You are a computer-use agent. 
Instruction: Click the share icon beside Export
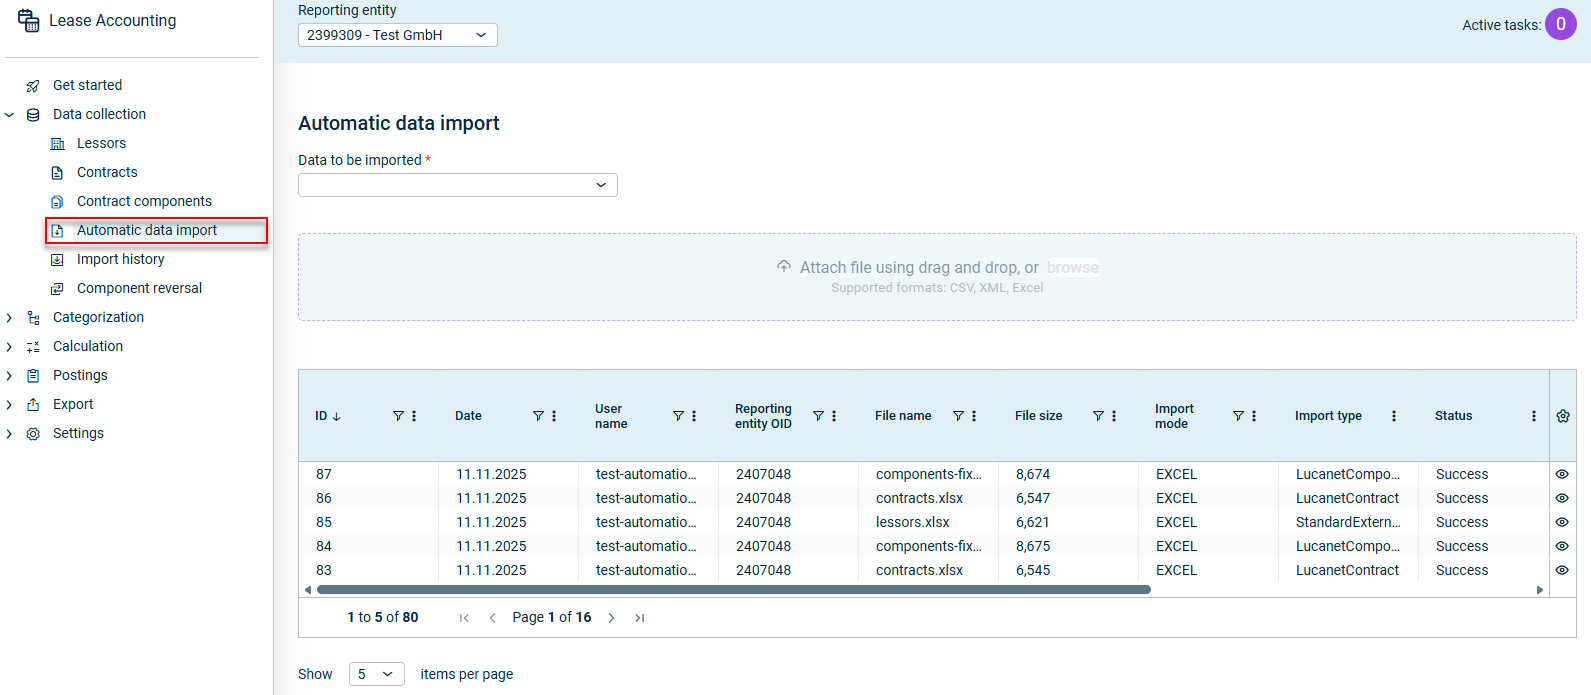point(33,405)
